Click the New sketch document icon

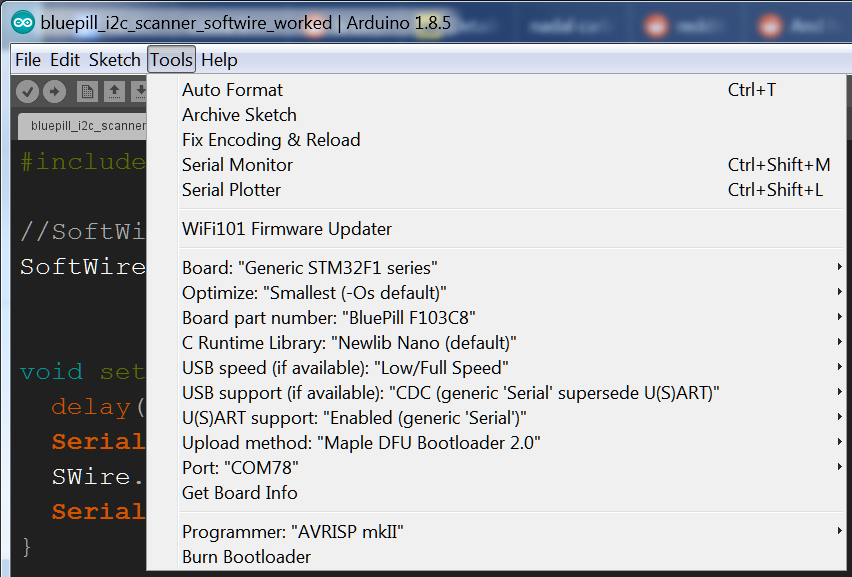pos(87,90)
